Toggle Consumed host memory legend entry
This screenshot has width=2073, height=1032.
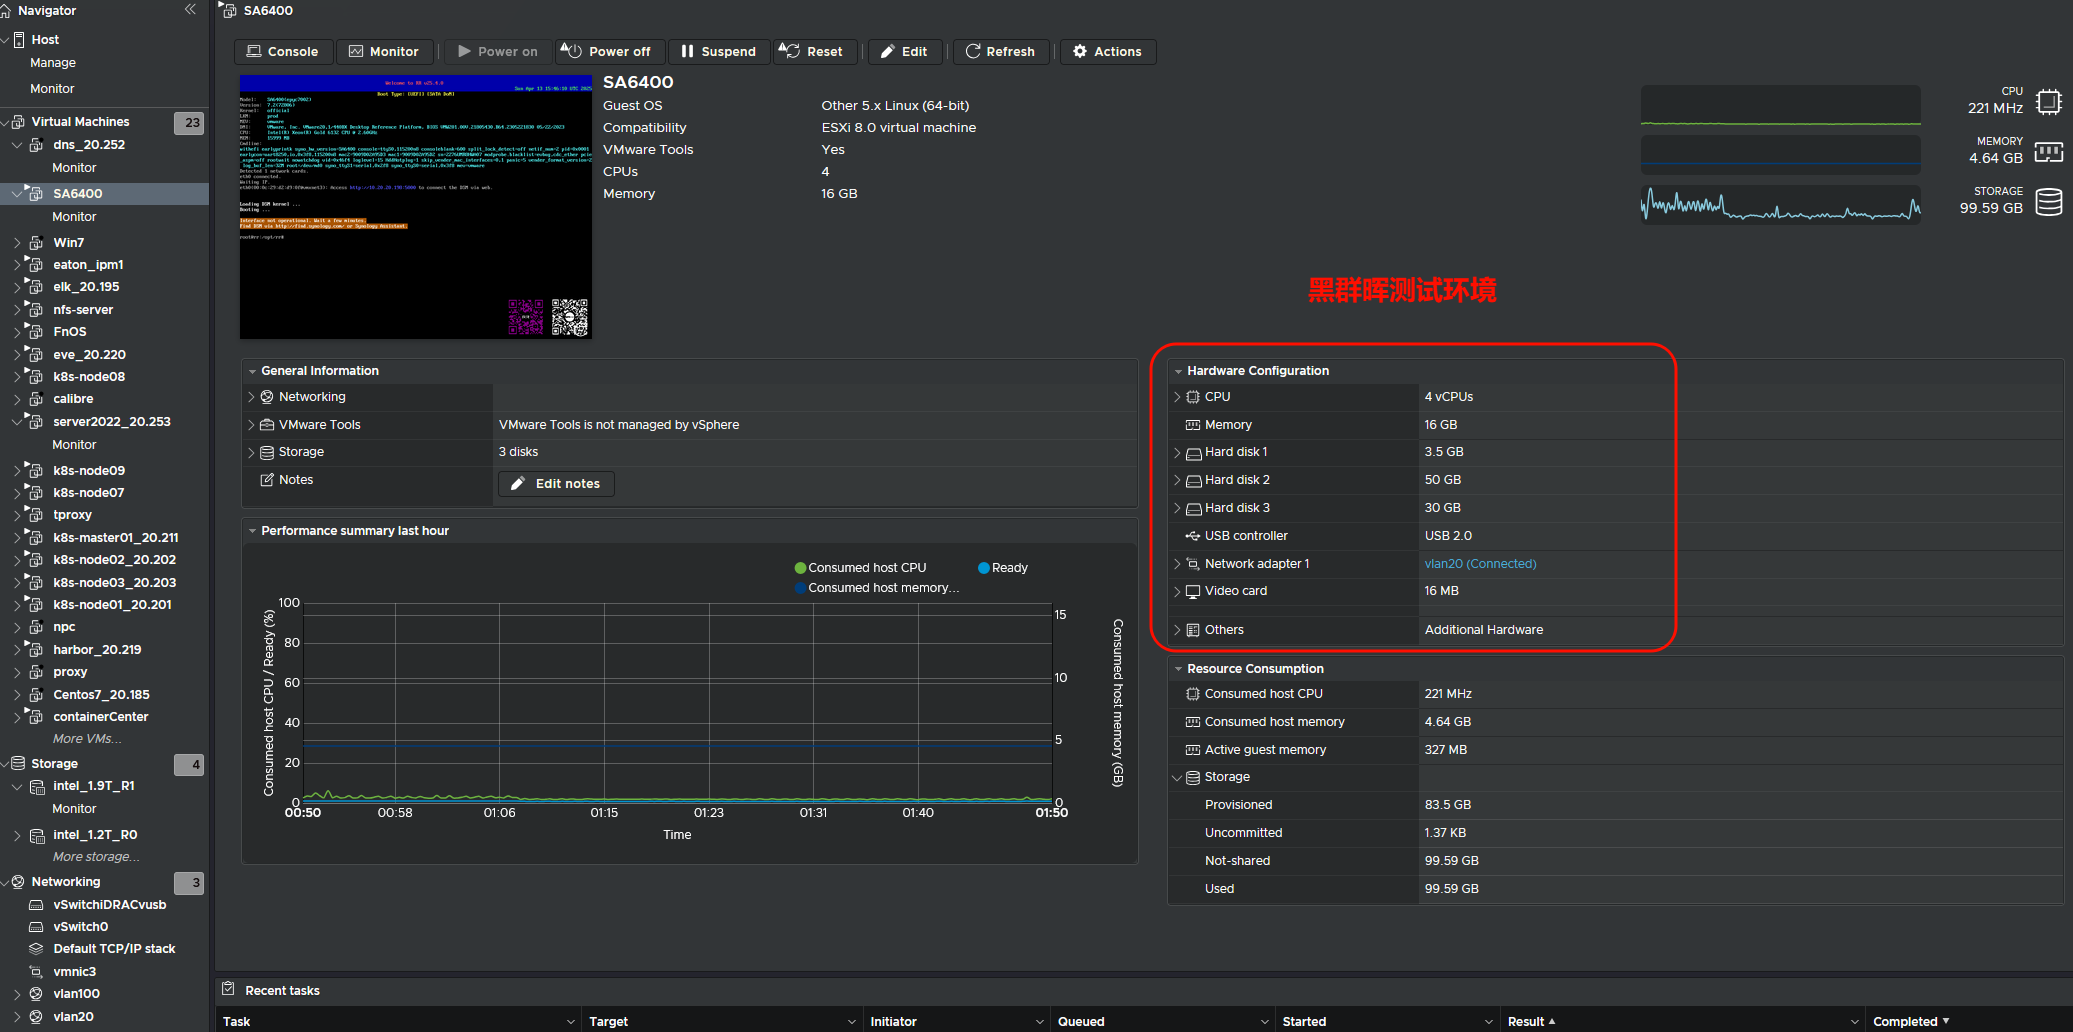pyautogui.click(x=877, y=588)
